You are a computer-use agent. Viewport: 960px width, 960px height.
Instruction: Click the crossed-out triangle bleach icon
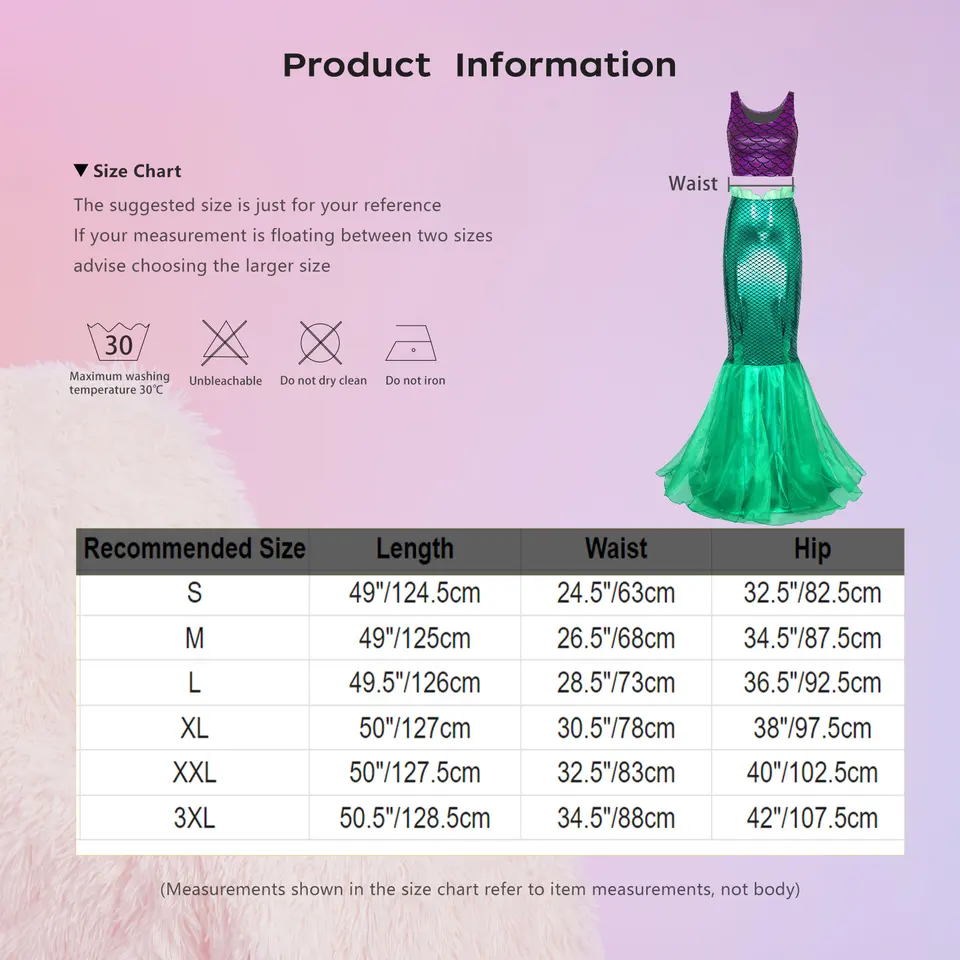coord(225,342)
